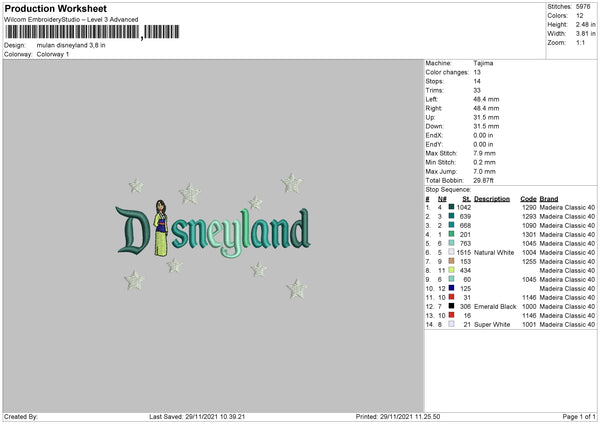Select the Trims value 33
This screenshot has width=600, height=424.
click(x=477, y=90)
